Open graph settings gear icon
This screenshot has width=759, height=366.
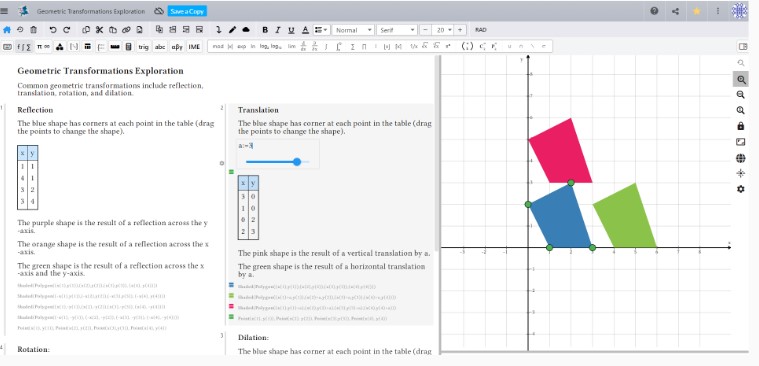pos(741,189)
